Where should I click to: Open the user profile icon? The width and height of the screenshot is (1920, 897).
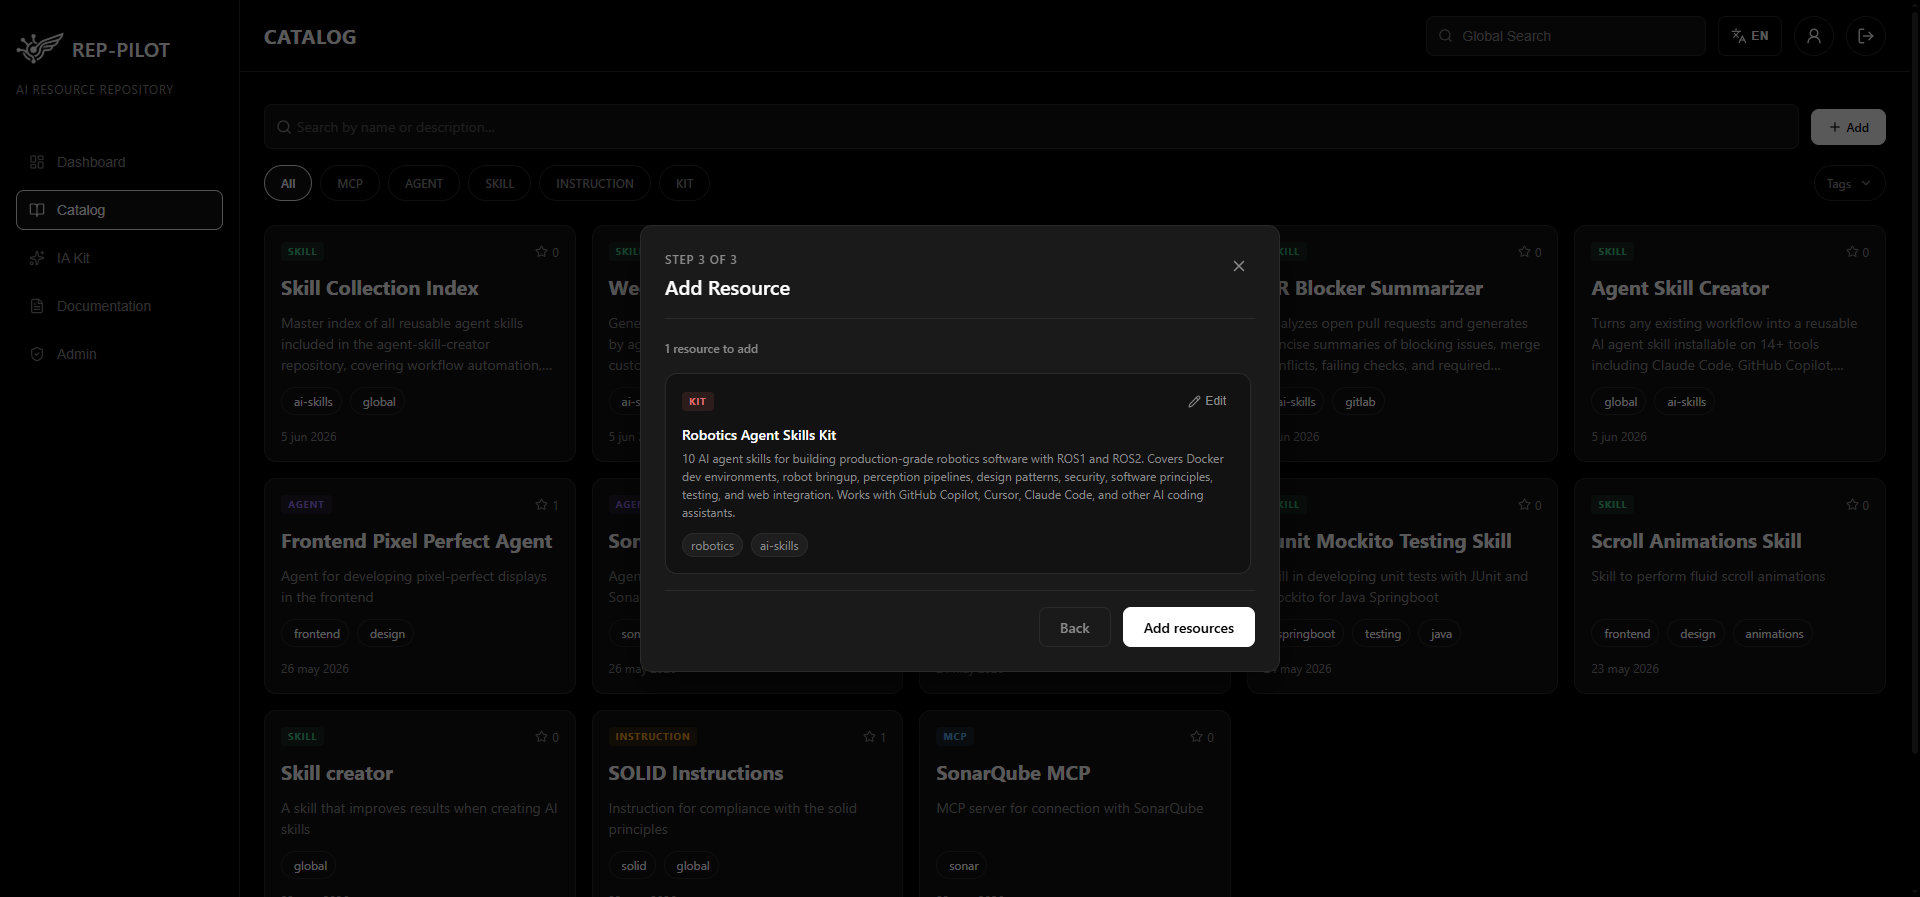tap(1813, 36)
